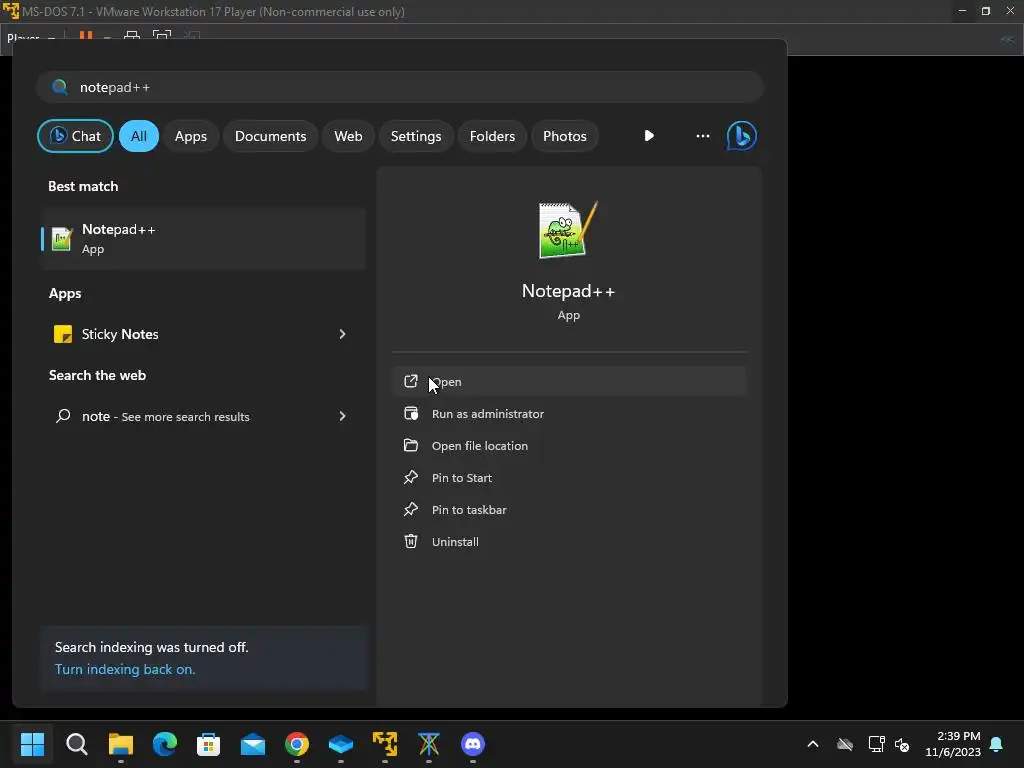This screenshot has width=1024, height=768.
Task: Open File Explorer from the taskbar
Action: pyautogui.click(x=121, y=744)
